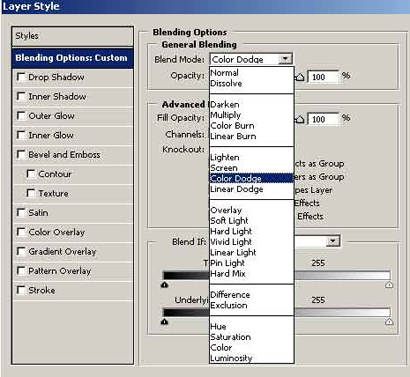Screen dimensions: 410x377
Task: Enable the Drop Shadow checkbox
Action: [21, 77]
